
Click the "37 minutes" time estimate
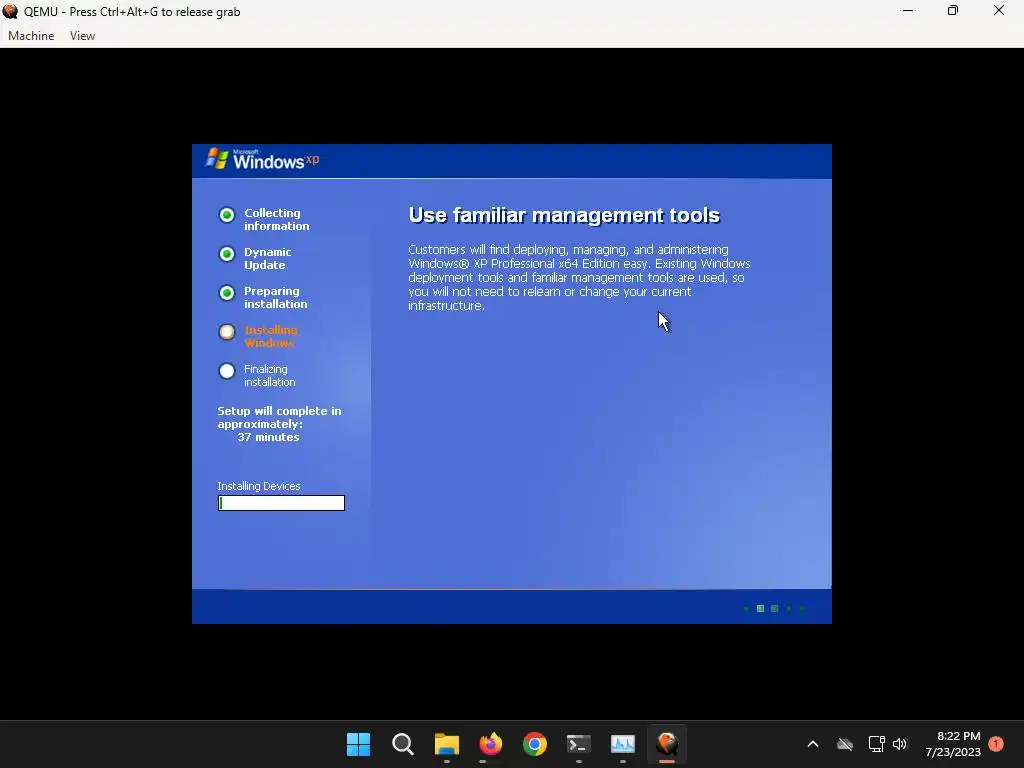click(268, 438)
